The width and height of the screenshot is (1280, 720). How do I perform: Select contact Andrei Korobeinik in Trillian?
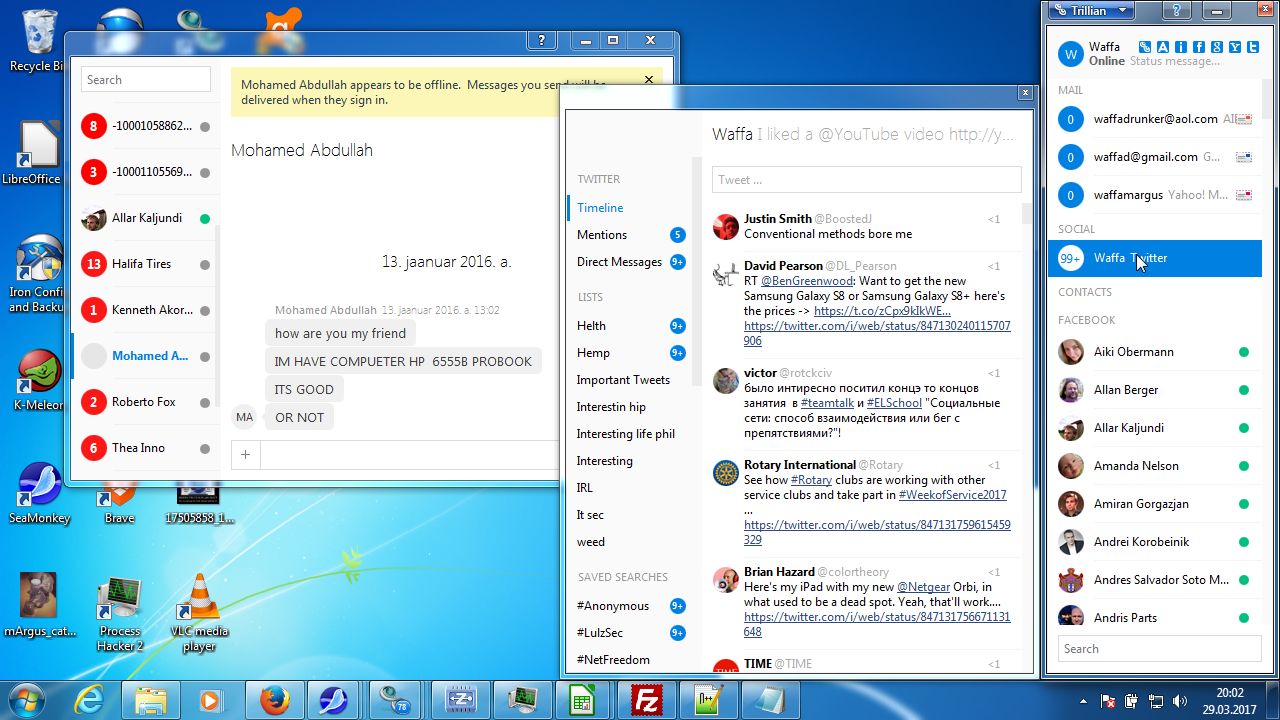coord(1155,542)
